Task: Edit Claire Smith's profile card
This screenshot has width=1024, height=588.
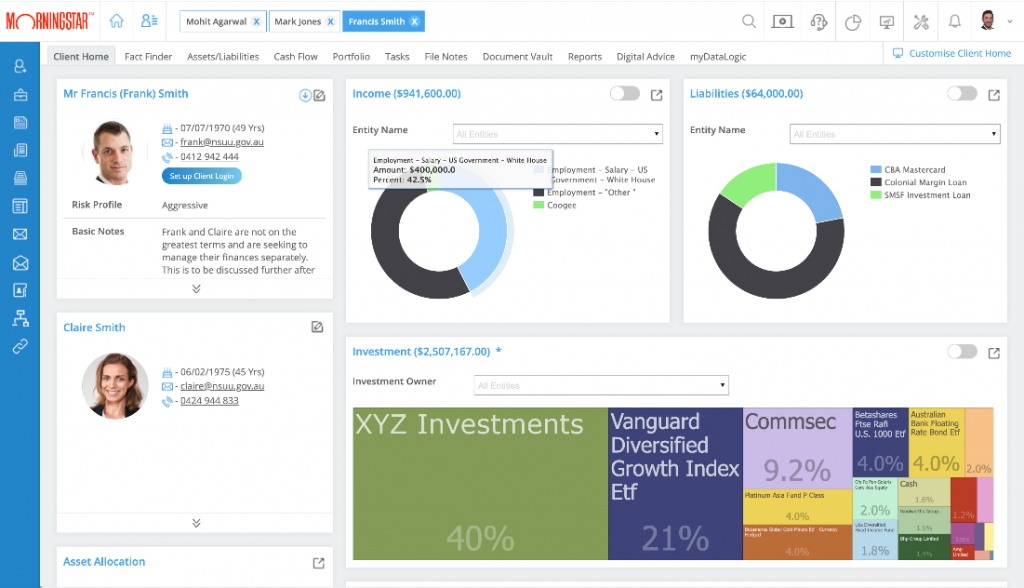Action: pyautogui.click(x=317, y=327)
